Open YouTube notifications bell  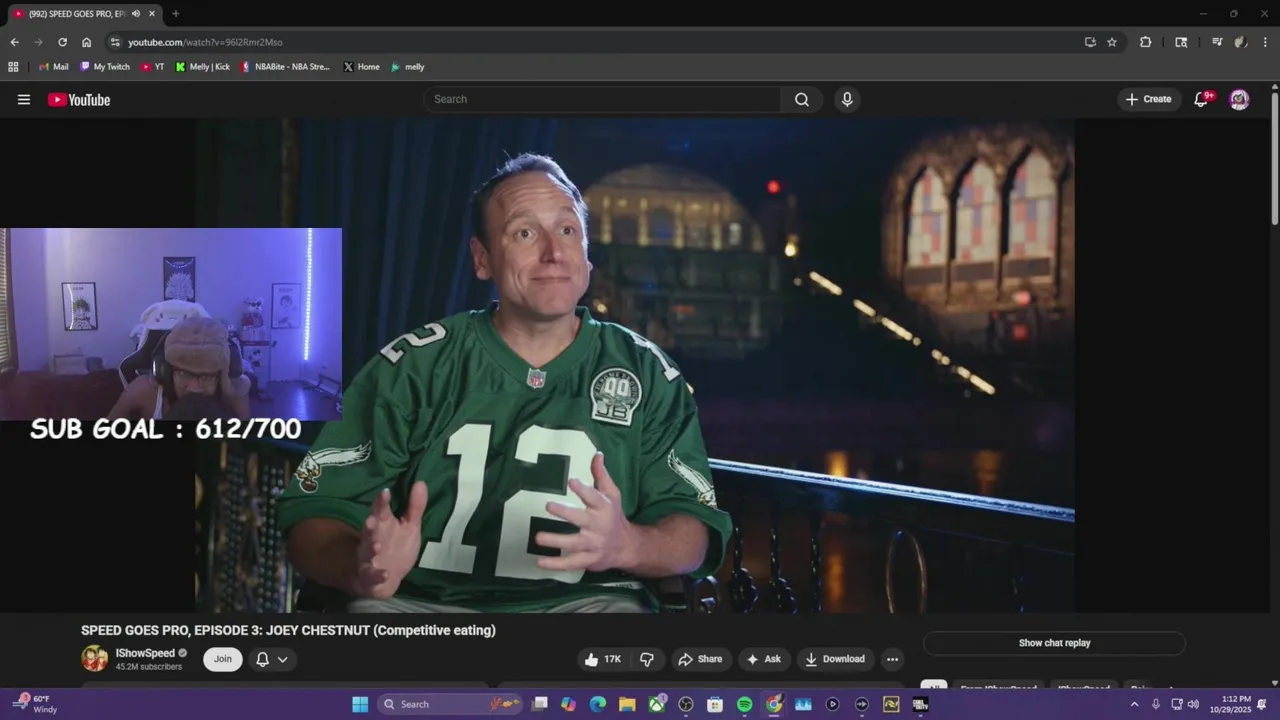tap(1202, 99)
